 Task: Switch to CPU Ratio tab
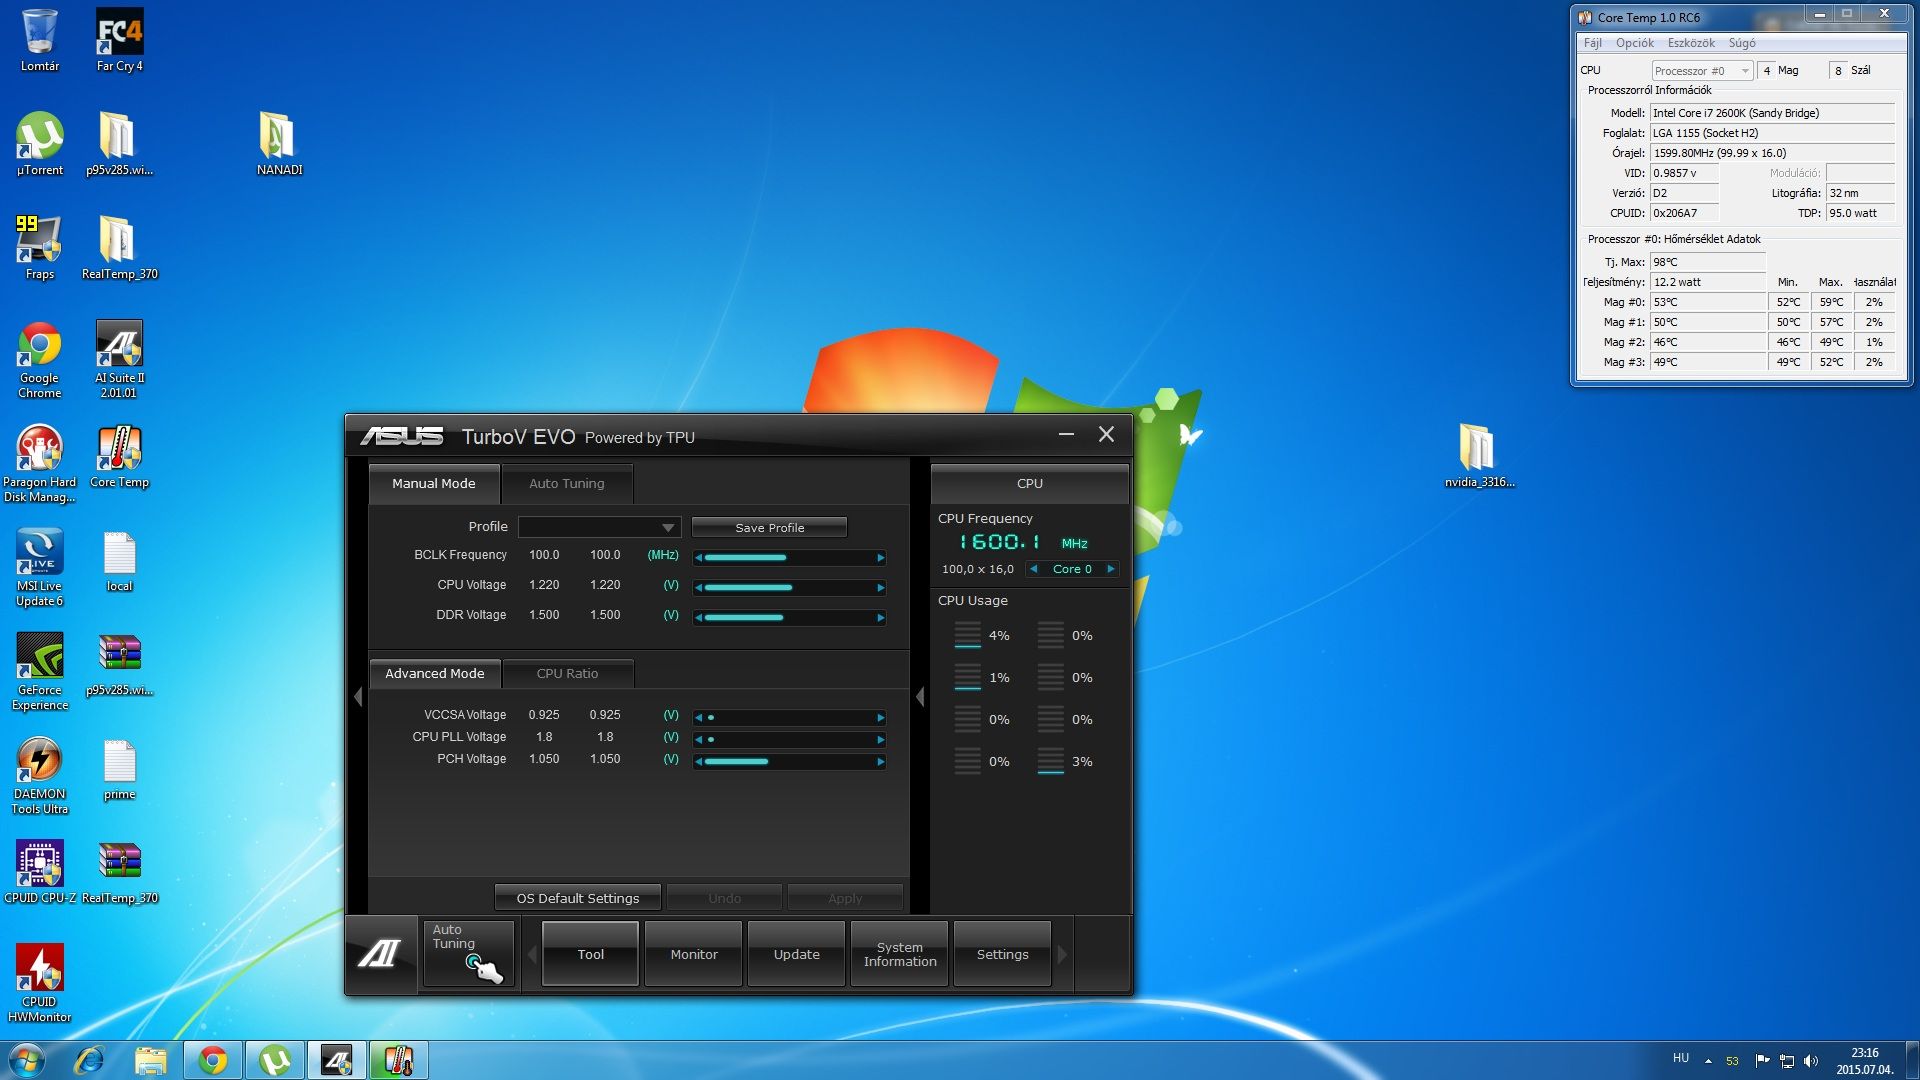coord(567,674)
